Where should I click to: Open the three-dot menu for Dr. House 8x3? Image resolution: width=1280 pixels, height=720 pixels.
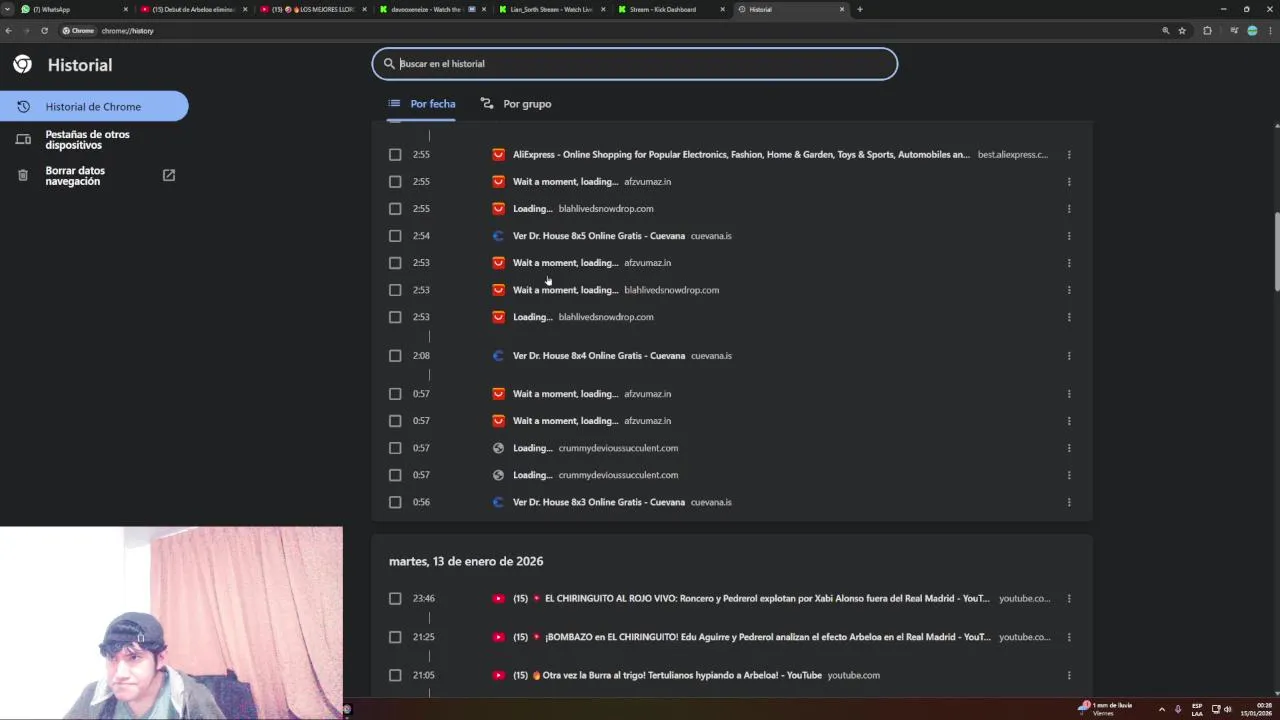1069,502
